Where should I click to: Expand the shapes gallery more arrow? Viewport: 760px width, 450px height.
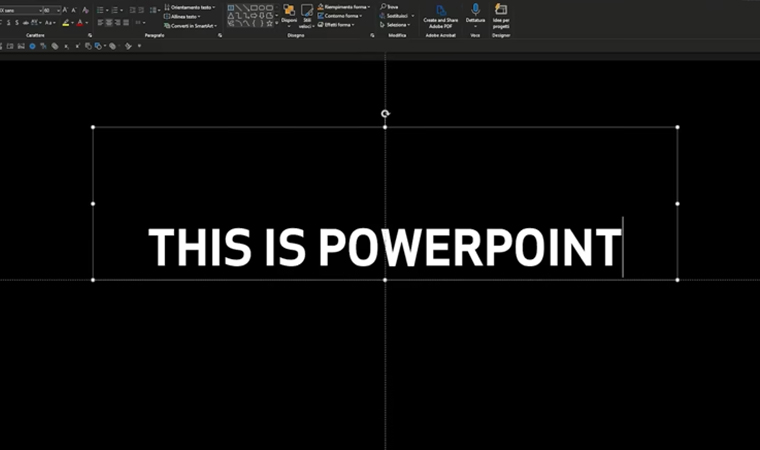[276, 23]
